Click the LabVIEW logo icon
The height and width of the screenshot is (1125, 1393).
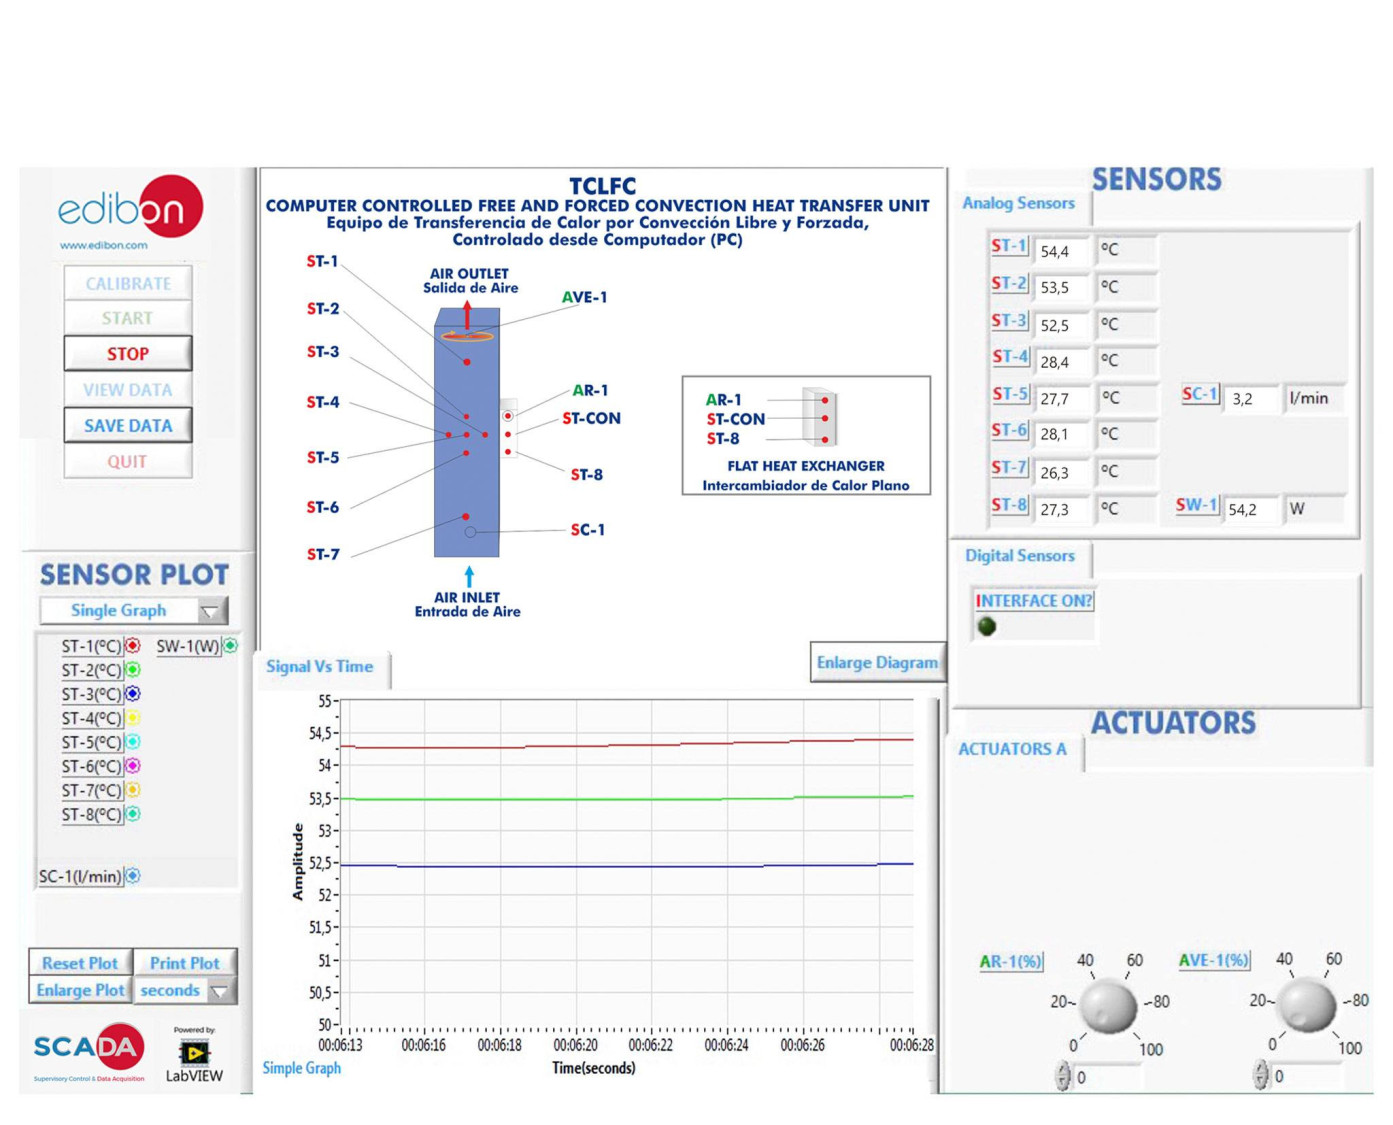[194, 1052]
